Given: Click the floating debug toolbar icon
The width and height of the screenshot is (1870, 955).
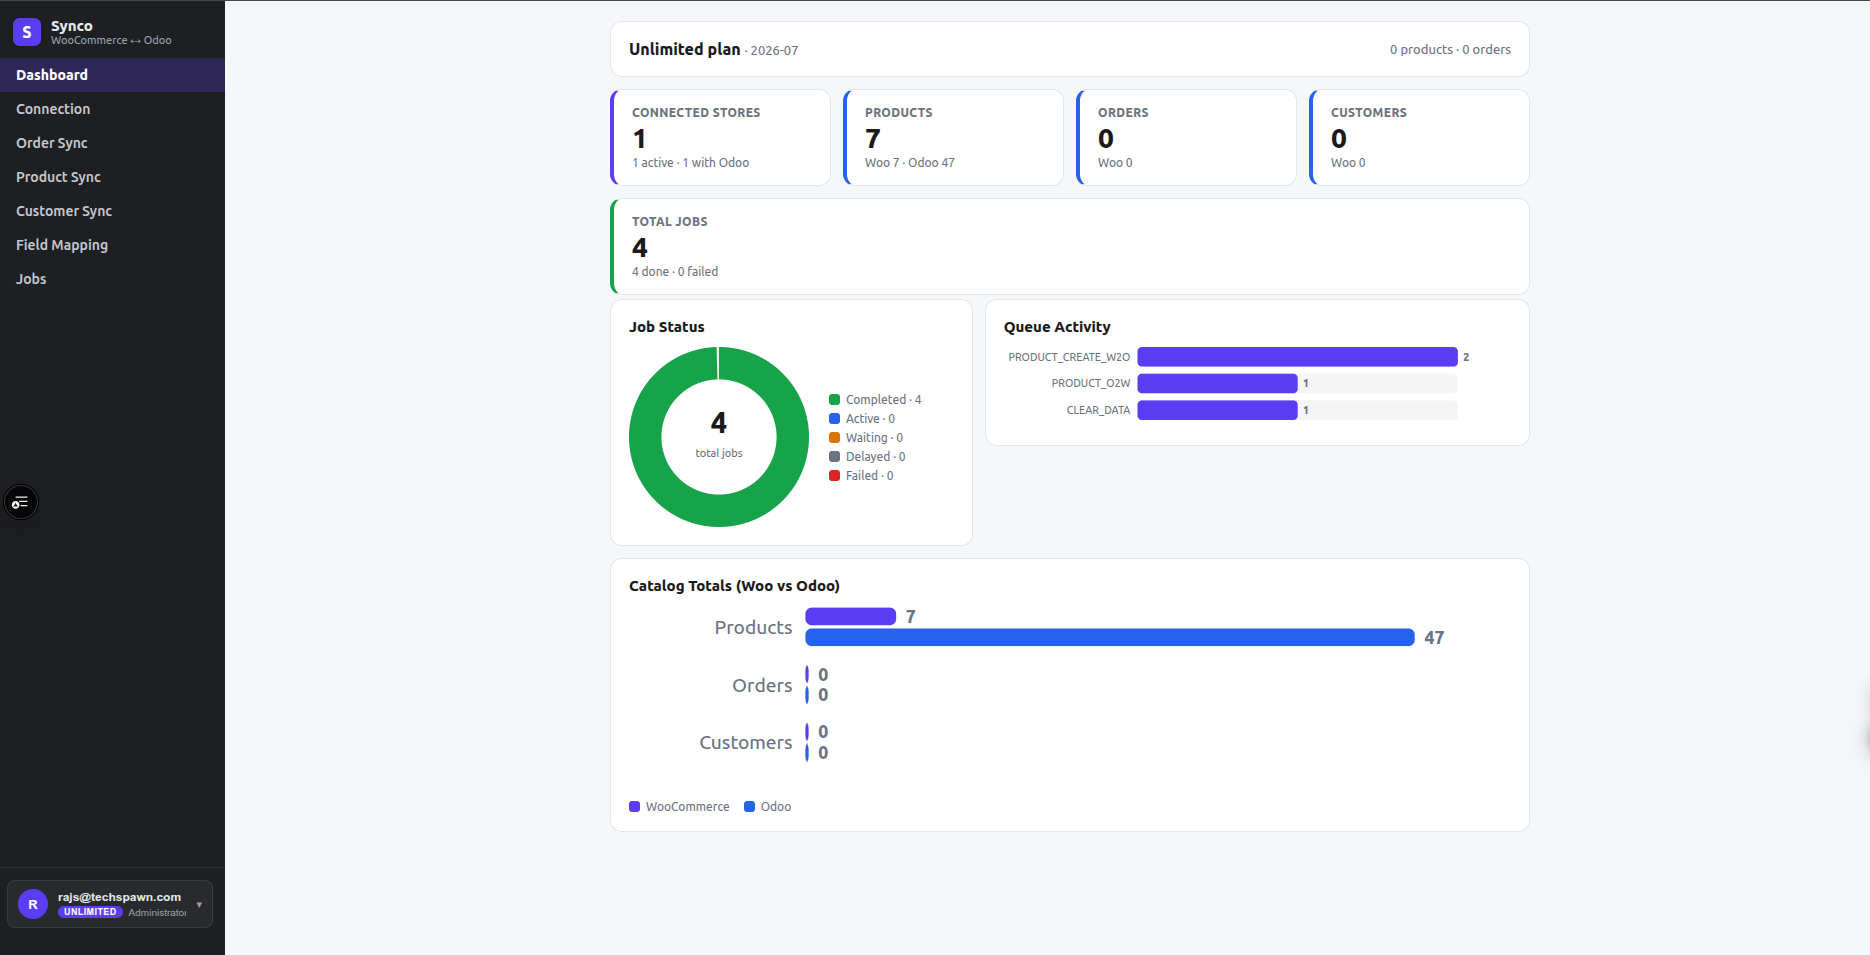Looking at the screenshot, I should point(21,502).
